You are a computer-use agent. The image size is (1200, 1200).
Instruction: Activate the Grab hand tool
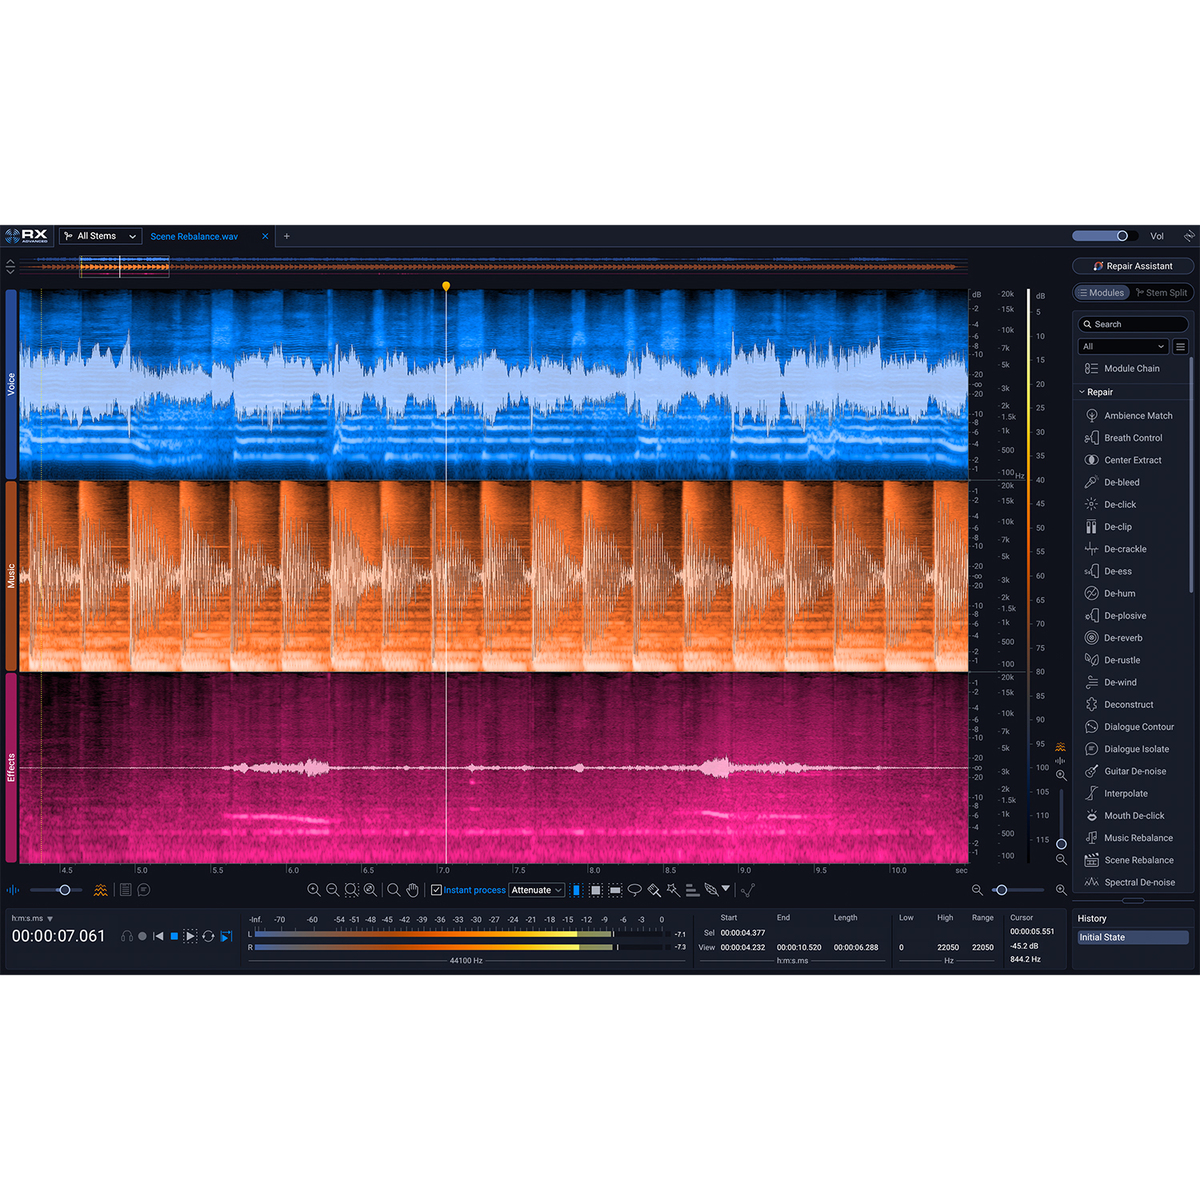412,890
